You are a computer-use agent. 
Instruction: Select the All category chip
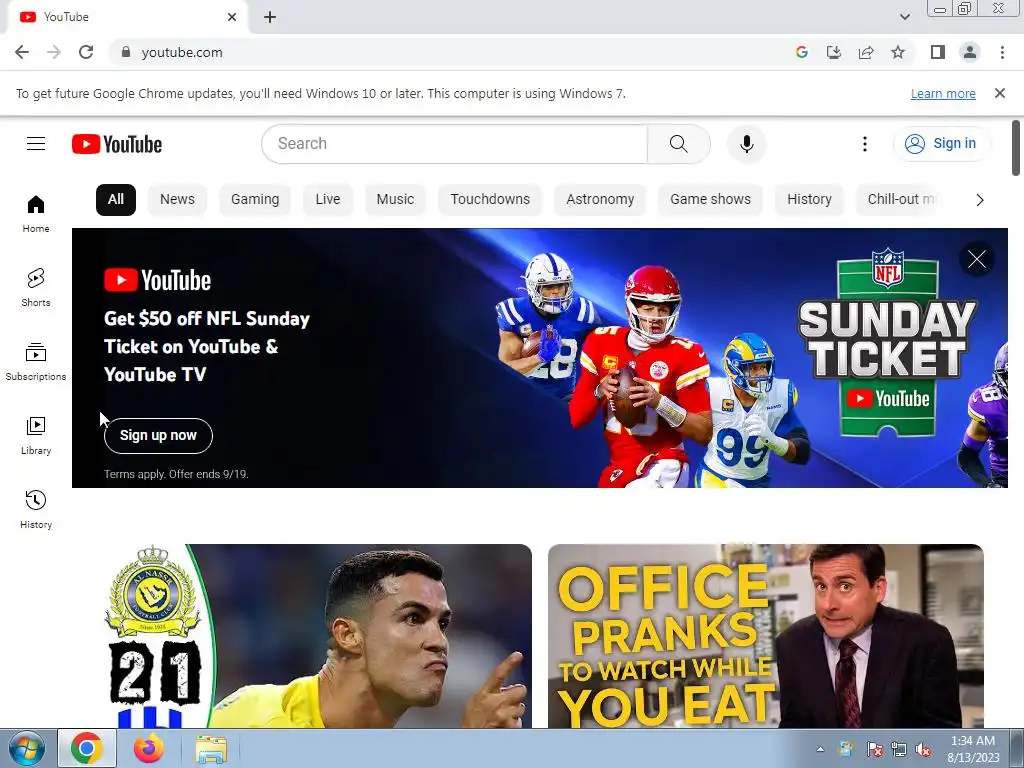coord(116,199)
